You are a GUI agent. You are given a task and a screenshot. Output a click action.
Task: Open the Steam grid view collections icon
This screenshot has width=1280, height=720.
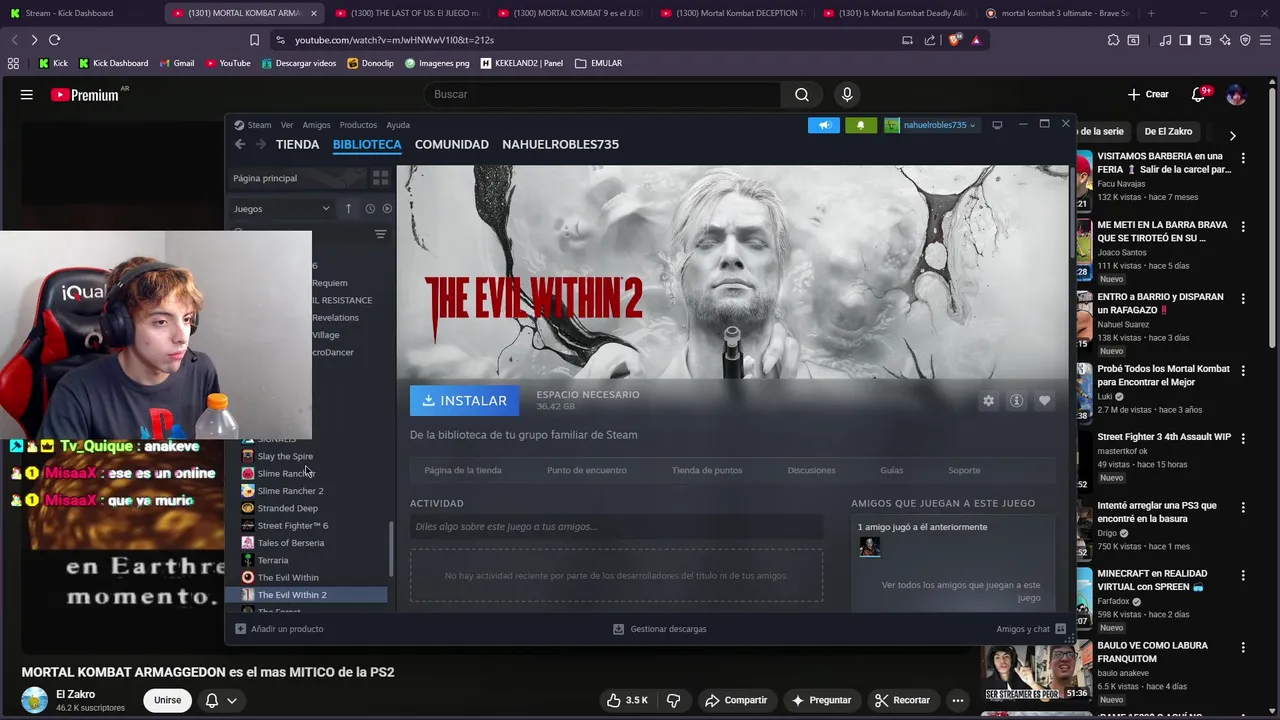[x=380, y=178]
